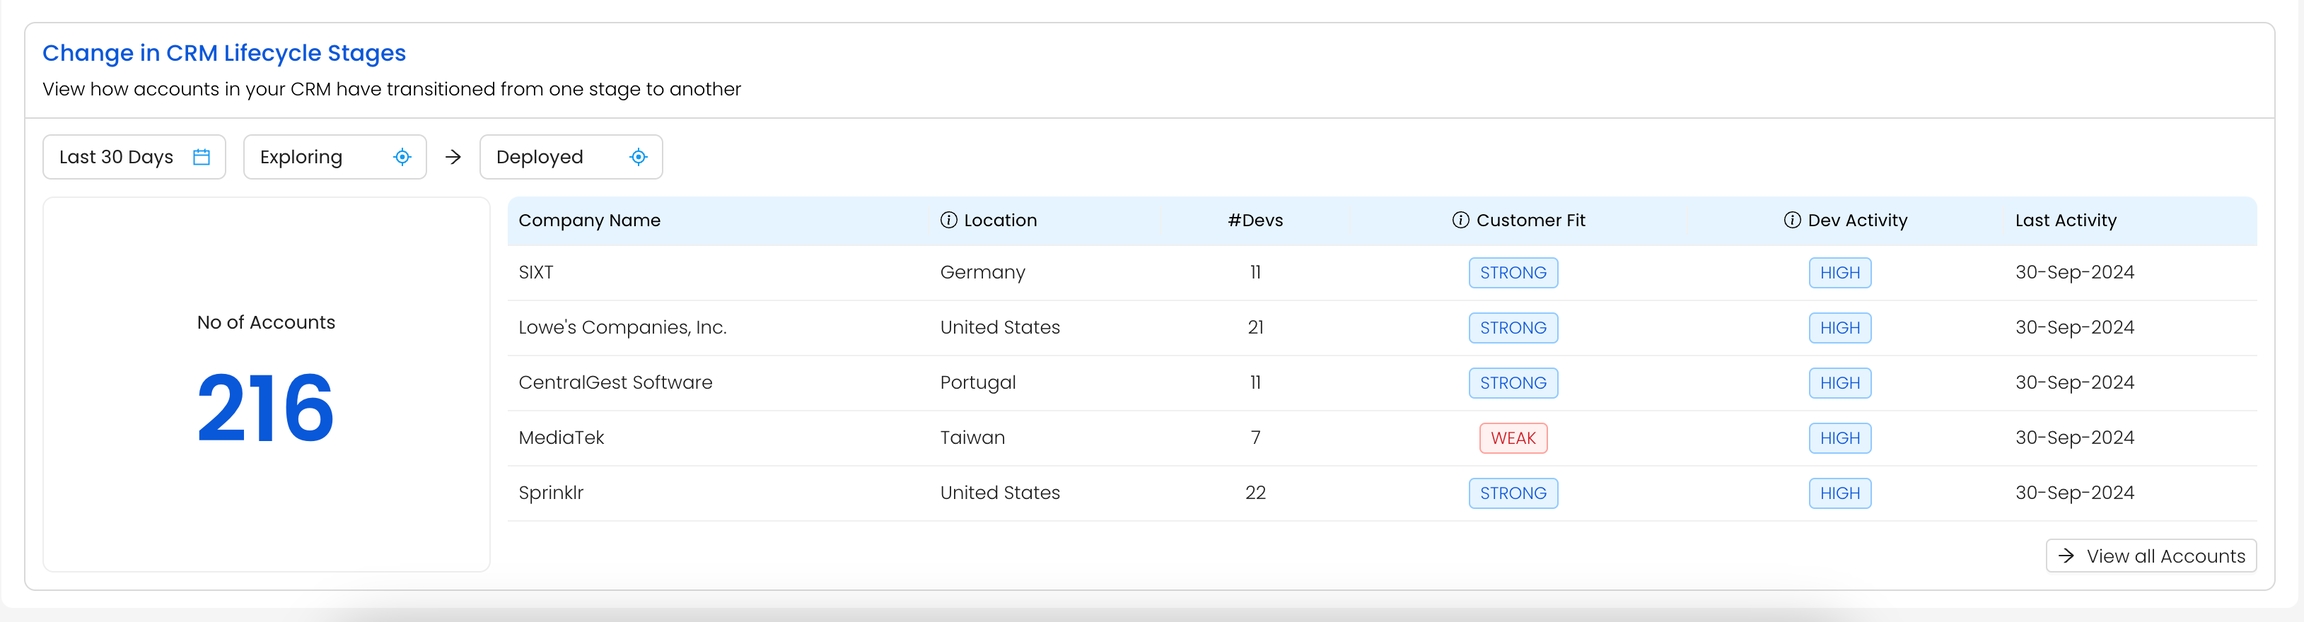The image size is (2304, 622).
Task: Open the SIXT company row
Action: coord(536,272)
